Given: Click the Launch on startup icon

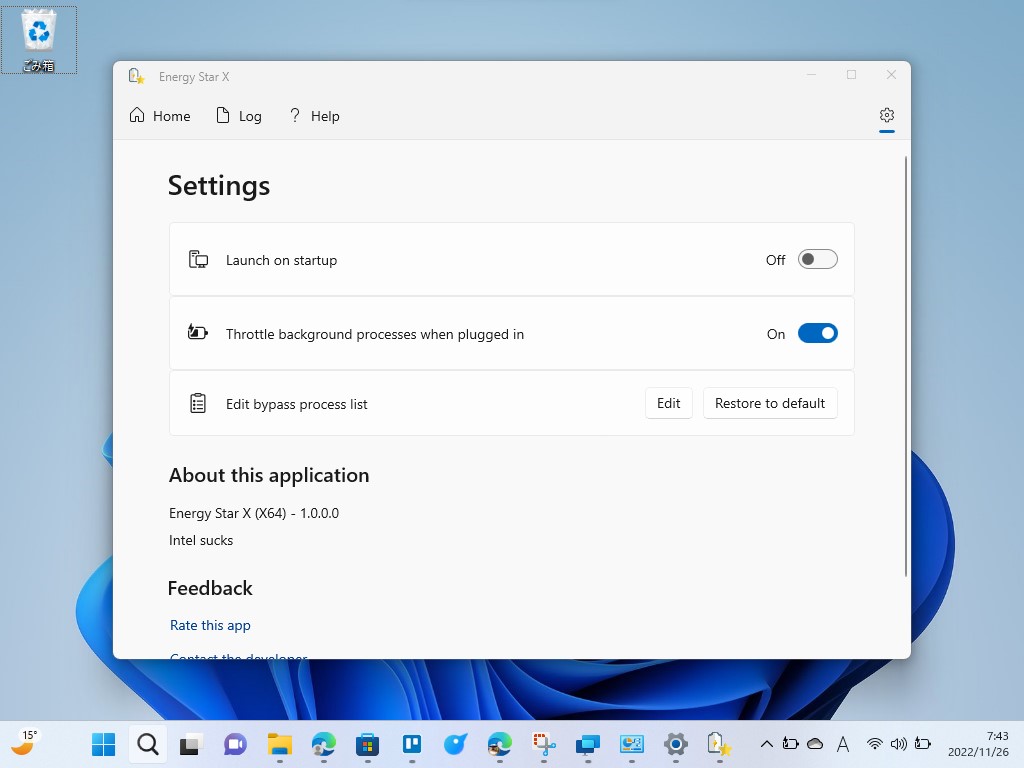Looking at the screenshot, I should pos(198,259).
